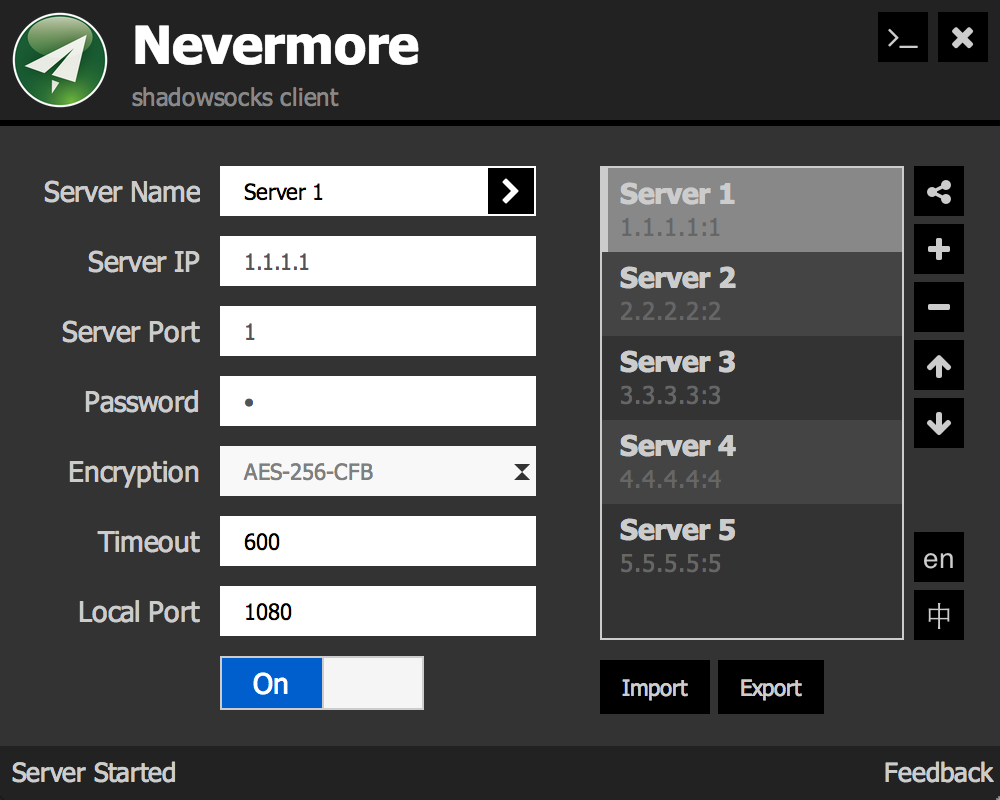The height and width of the screenshot is (800, 1000).
Task: Click the Export button
Action: [771, 687]
